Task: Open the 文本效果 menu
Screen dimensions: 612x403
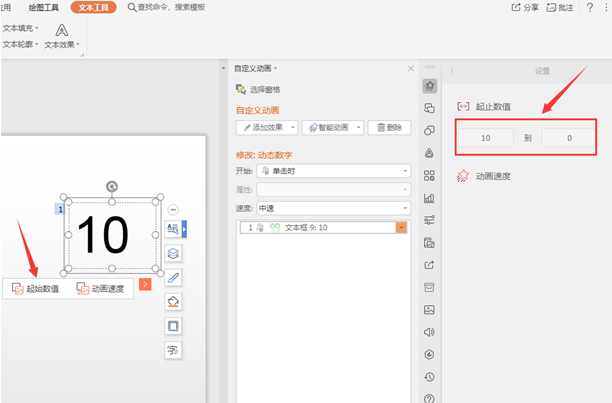Action: coord(62,45)
